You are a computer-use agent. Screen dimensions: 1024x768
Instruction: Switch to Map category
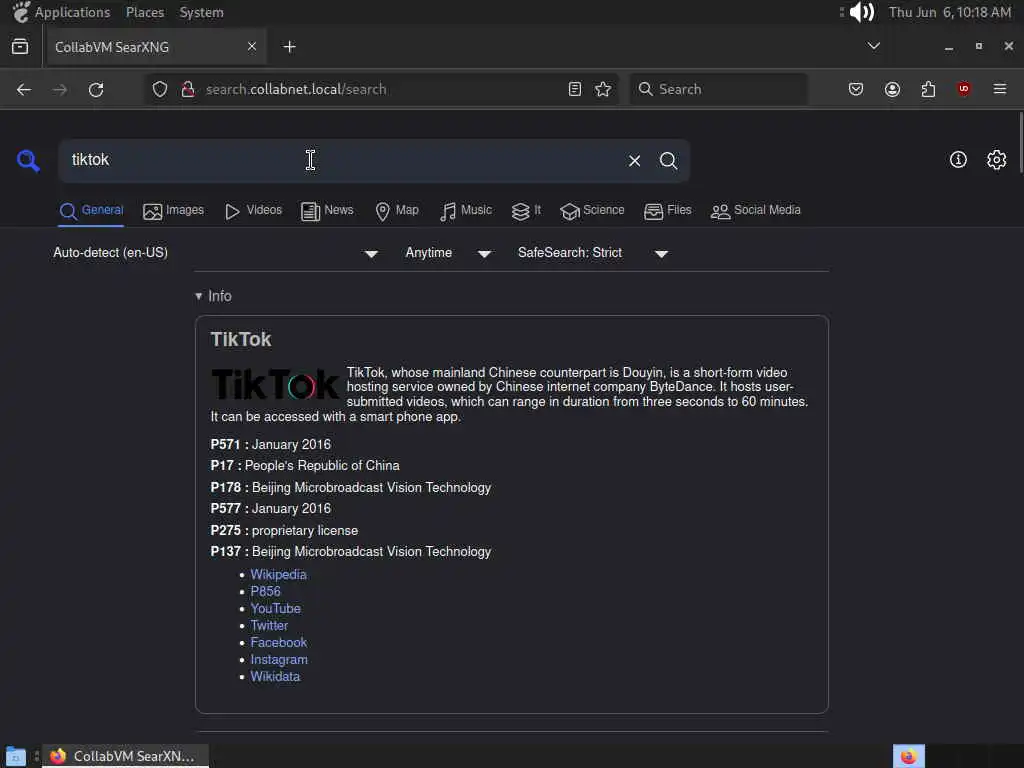click(x=397, y=210)
